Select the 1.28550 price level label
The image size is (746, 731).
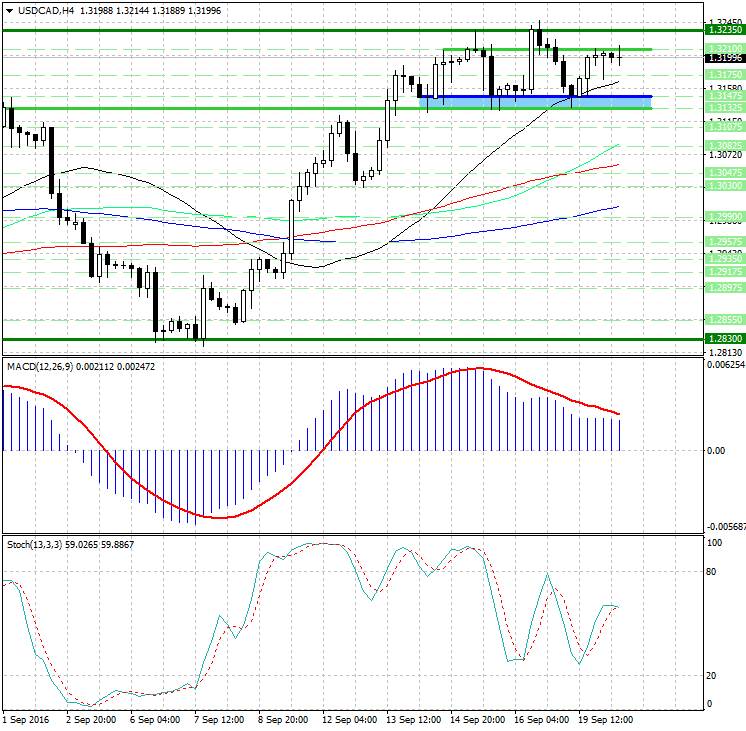pyautogui.click(x=723, y=319)
